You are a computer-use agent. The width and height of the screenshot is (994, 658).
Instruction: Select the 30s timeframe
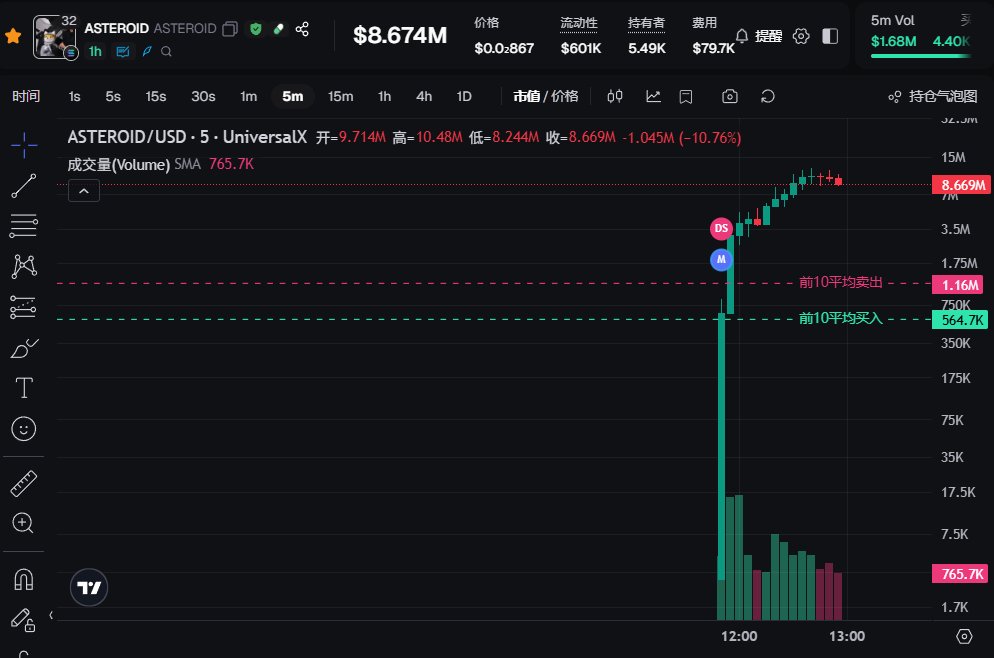tap(203, 96)
